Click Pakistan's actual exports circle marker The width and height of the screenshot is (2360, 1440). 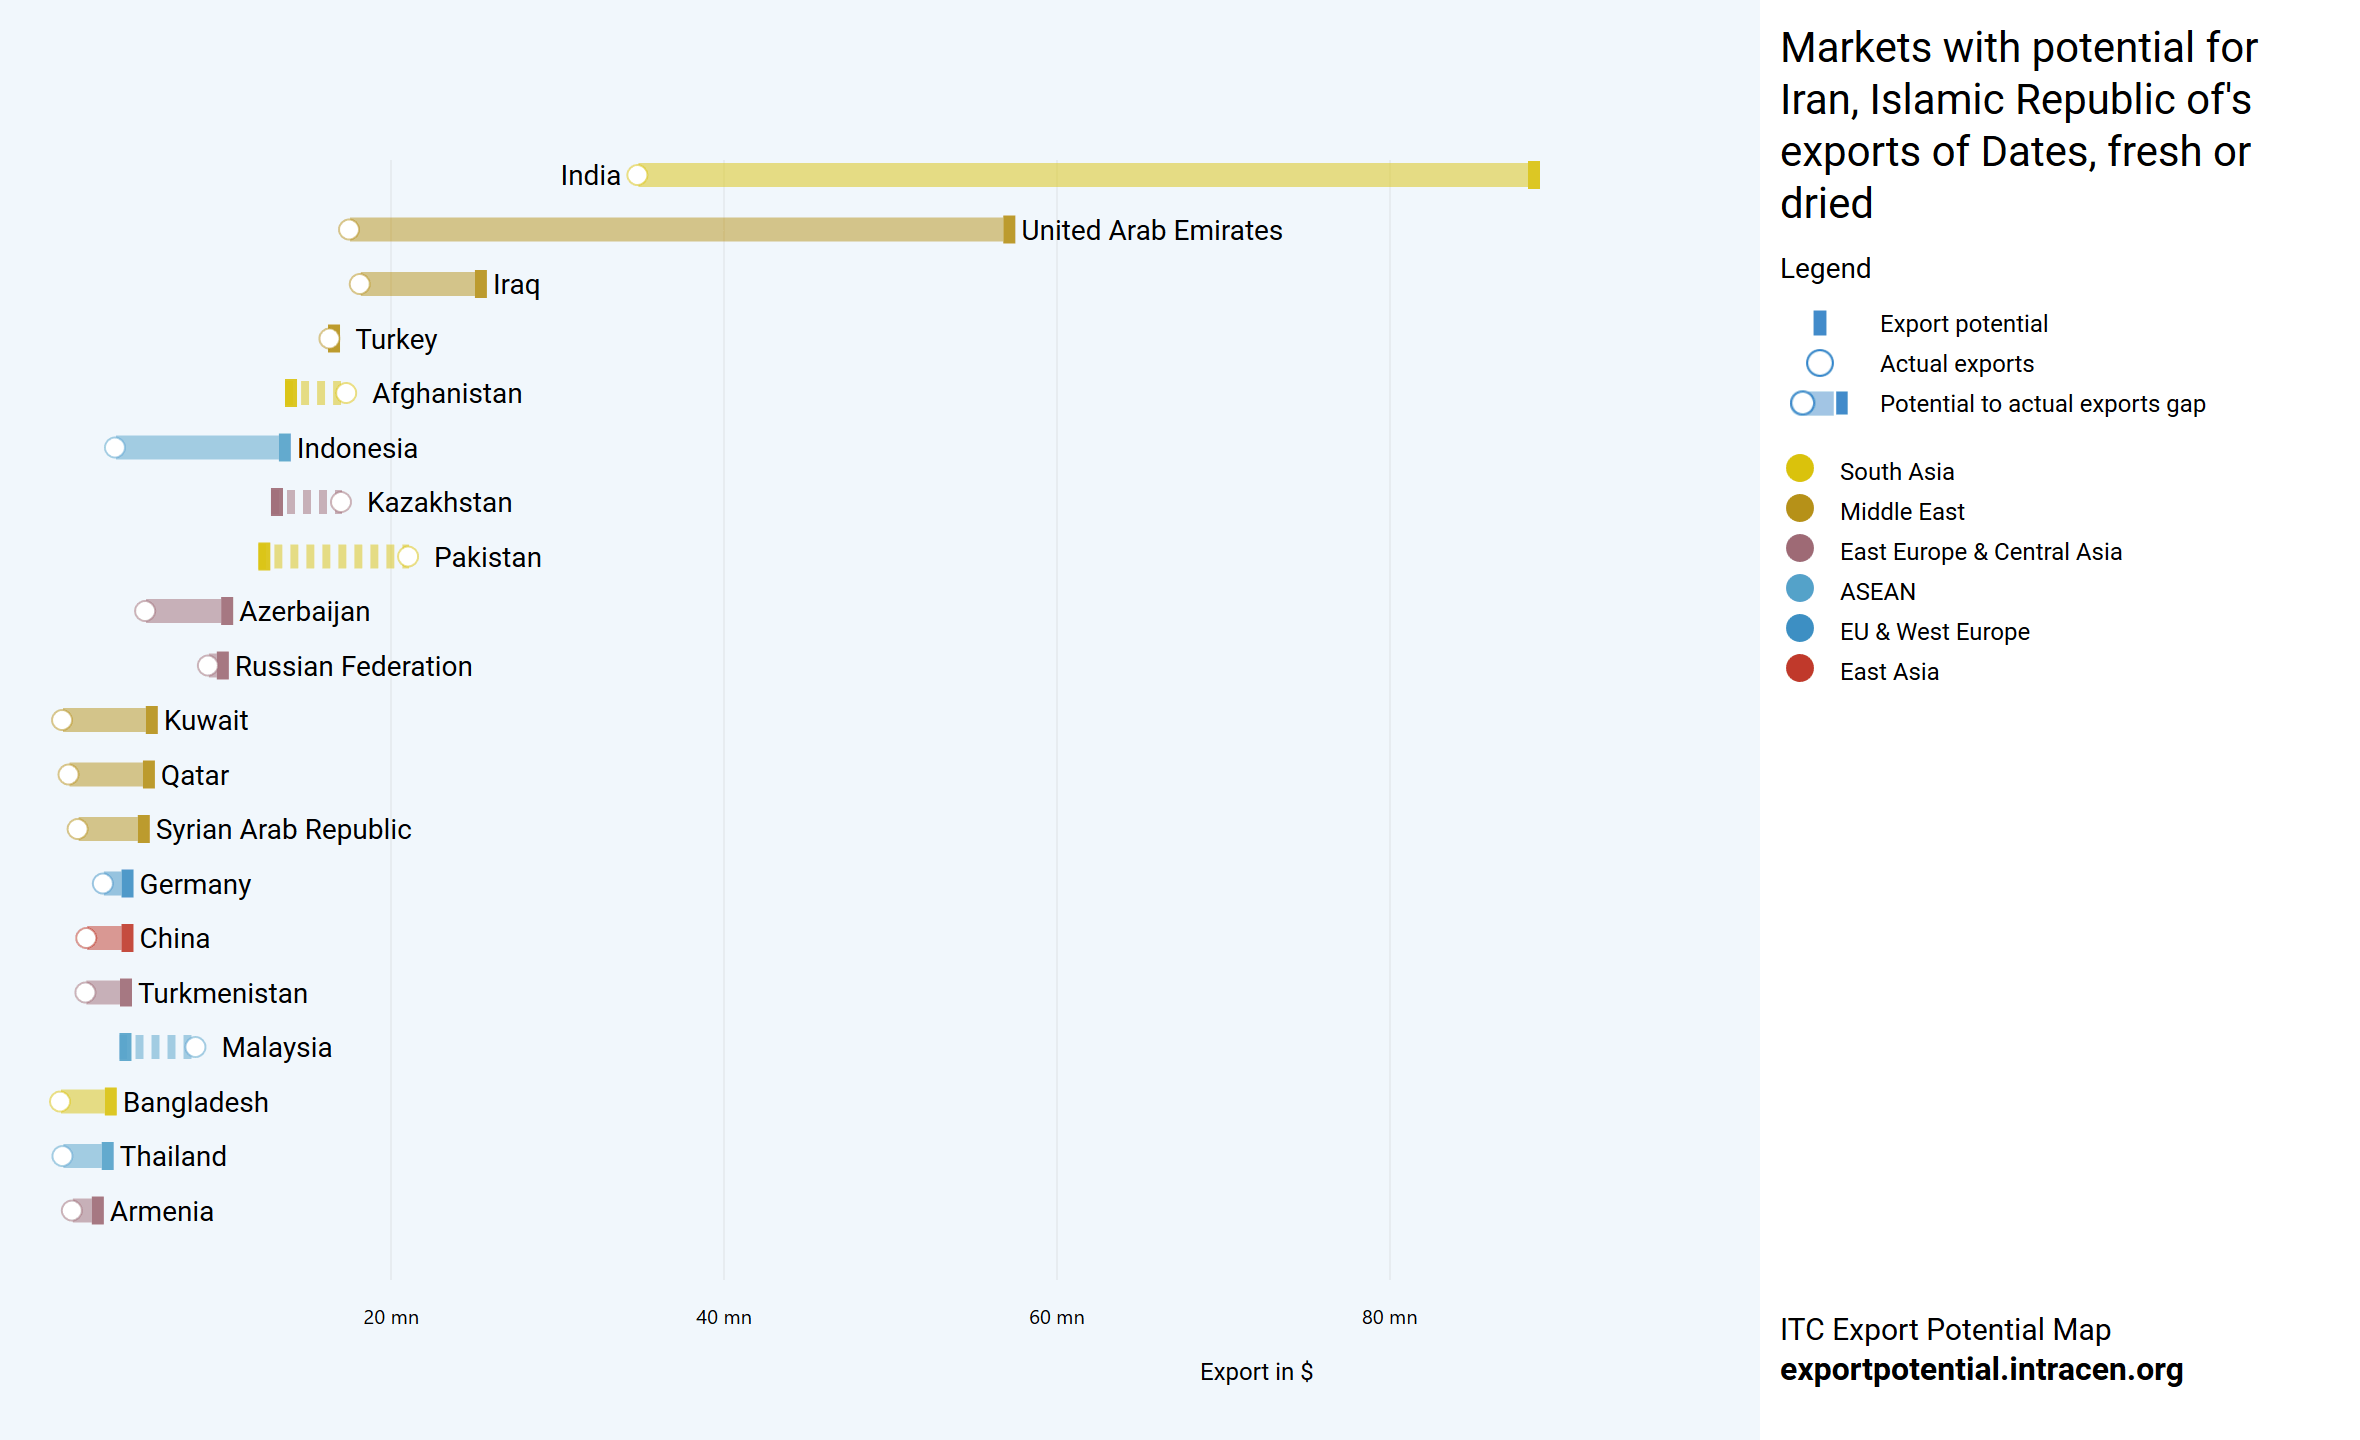[x=408, y=557]
